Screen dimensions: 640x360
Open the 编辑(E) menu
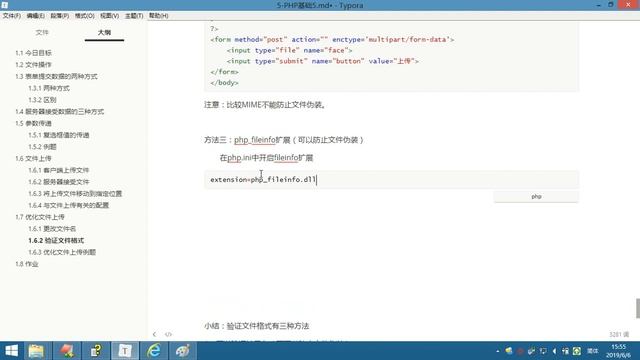click(x=36, y=16)
